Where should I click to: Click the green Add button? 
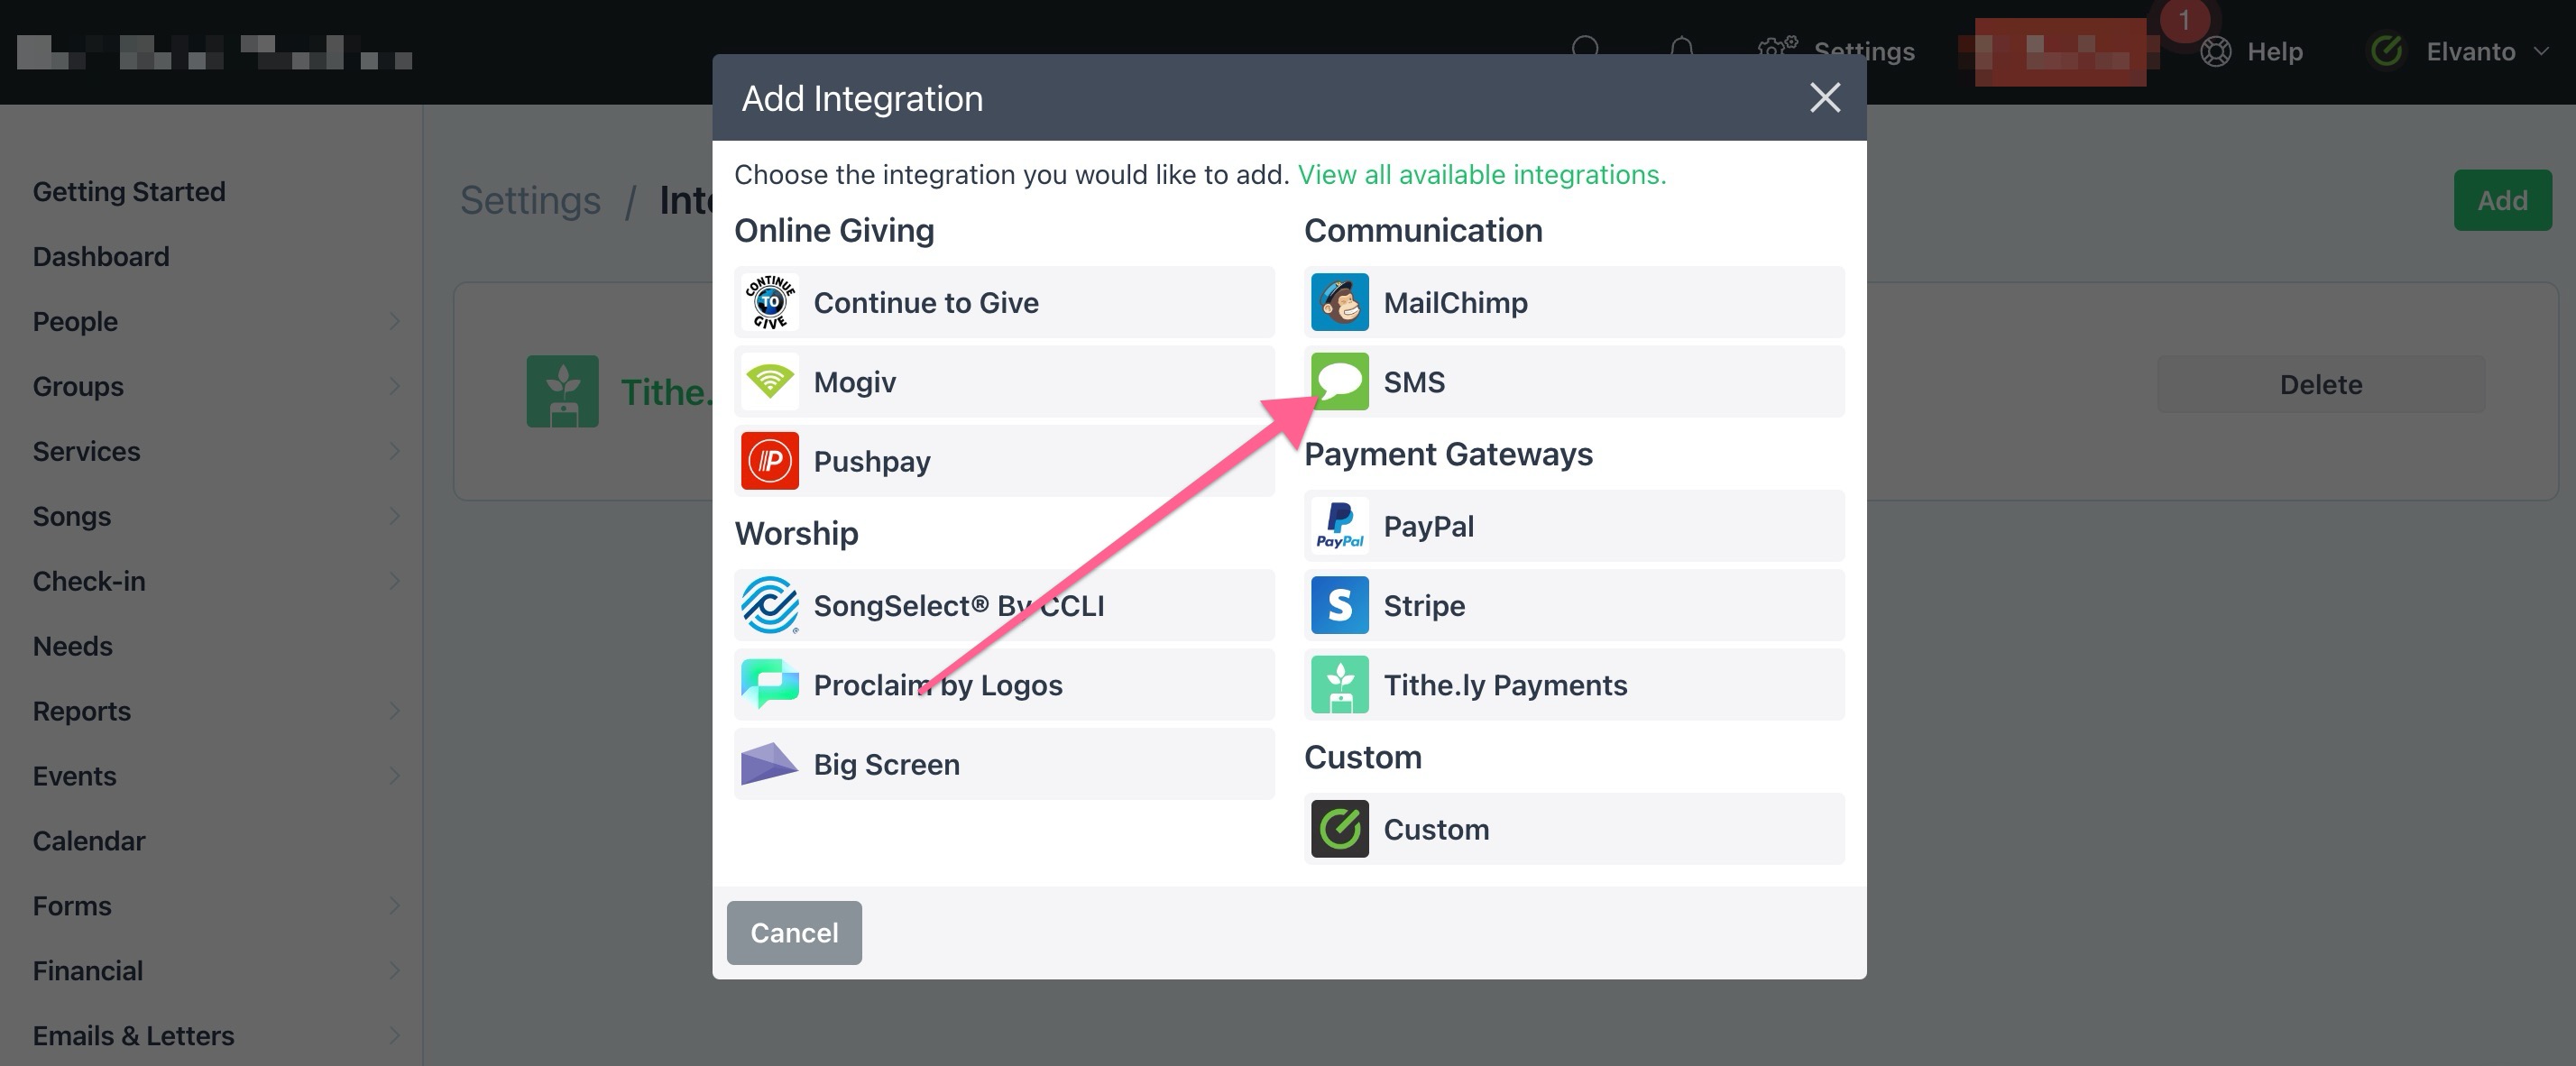pyautogui.click(x=2502, y=200)
